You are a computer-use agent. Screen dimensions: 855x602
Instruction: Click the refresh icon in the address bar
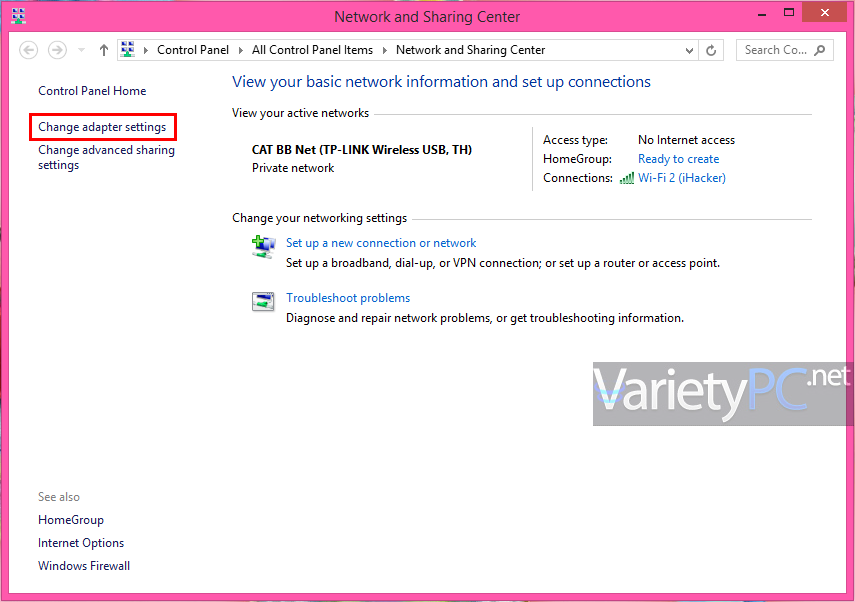coord(710,49)
